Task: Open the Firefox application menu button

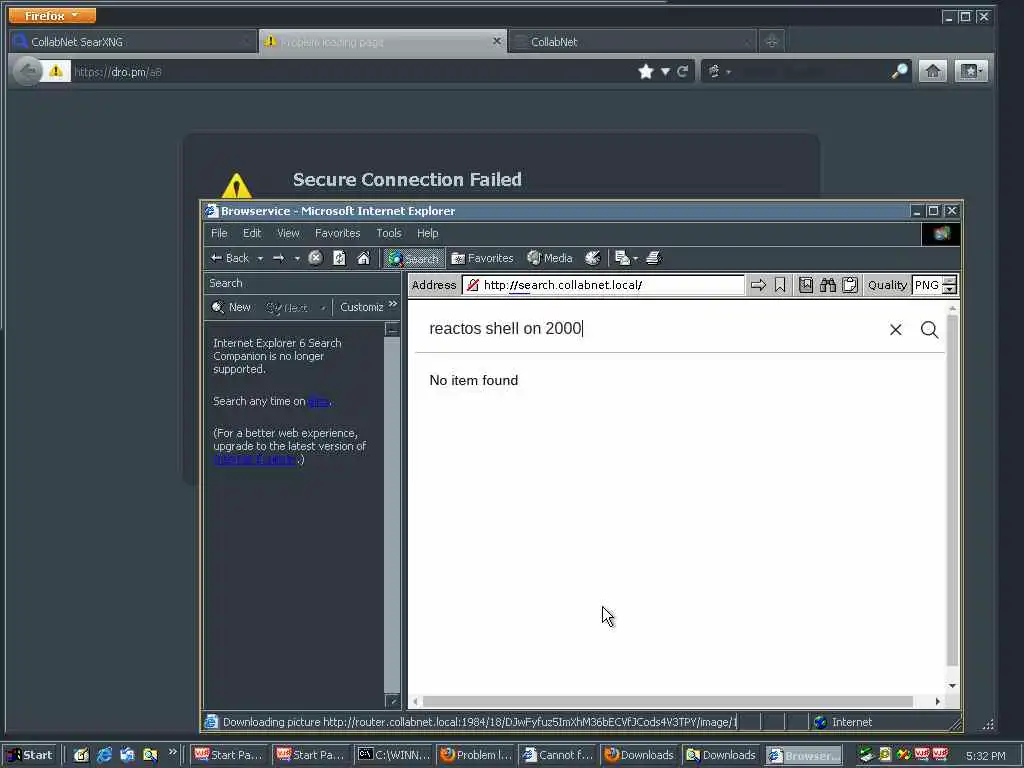Action: (x=52, y=15)
